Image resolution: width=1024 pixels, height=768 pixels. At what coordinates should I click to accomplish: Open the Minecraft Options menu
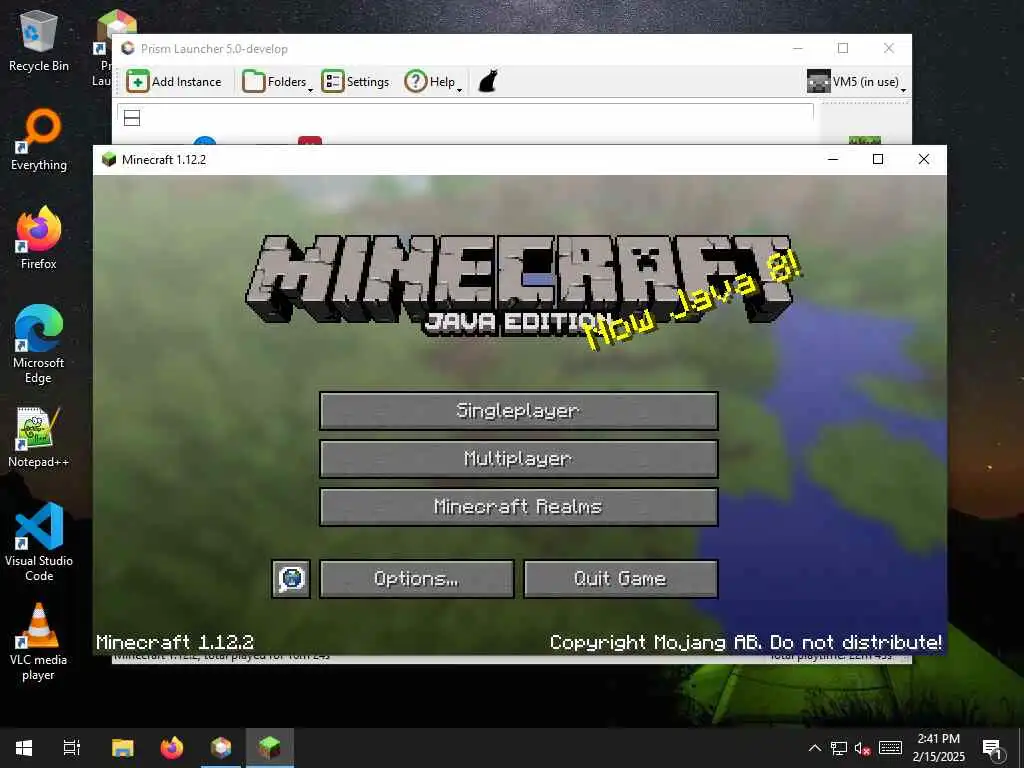[x=417, y=579]
